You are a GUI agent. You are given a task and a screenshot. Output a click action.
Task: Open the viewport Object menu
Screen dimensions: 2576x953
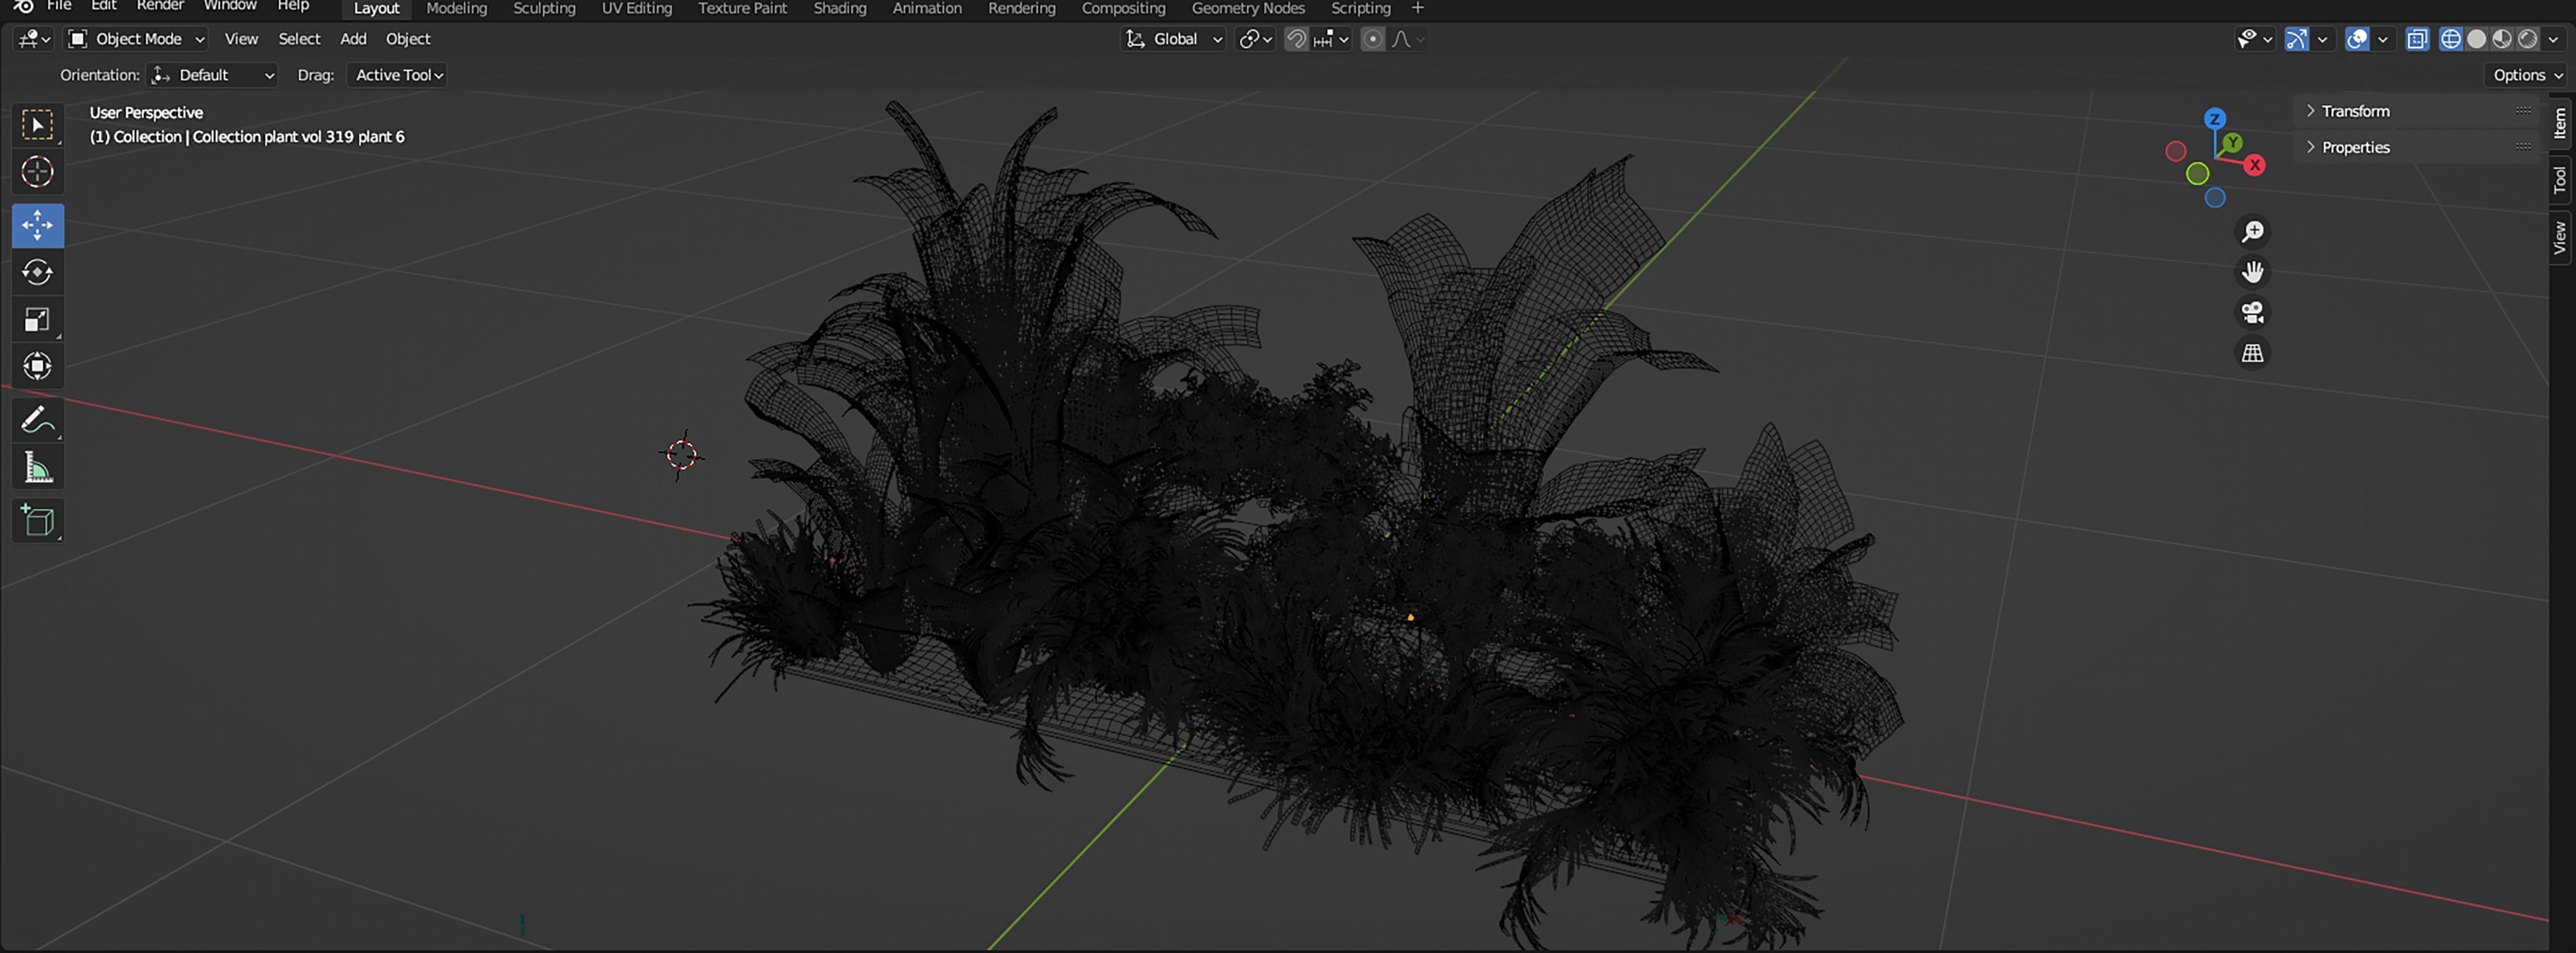click(408, 39)
